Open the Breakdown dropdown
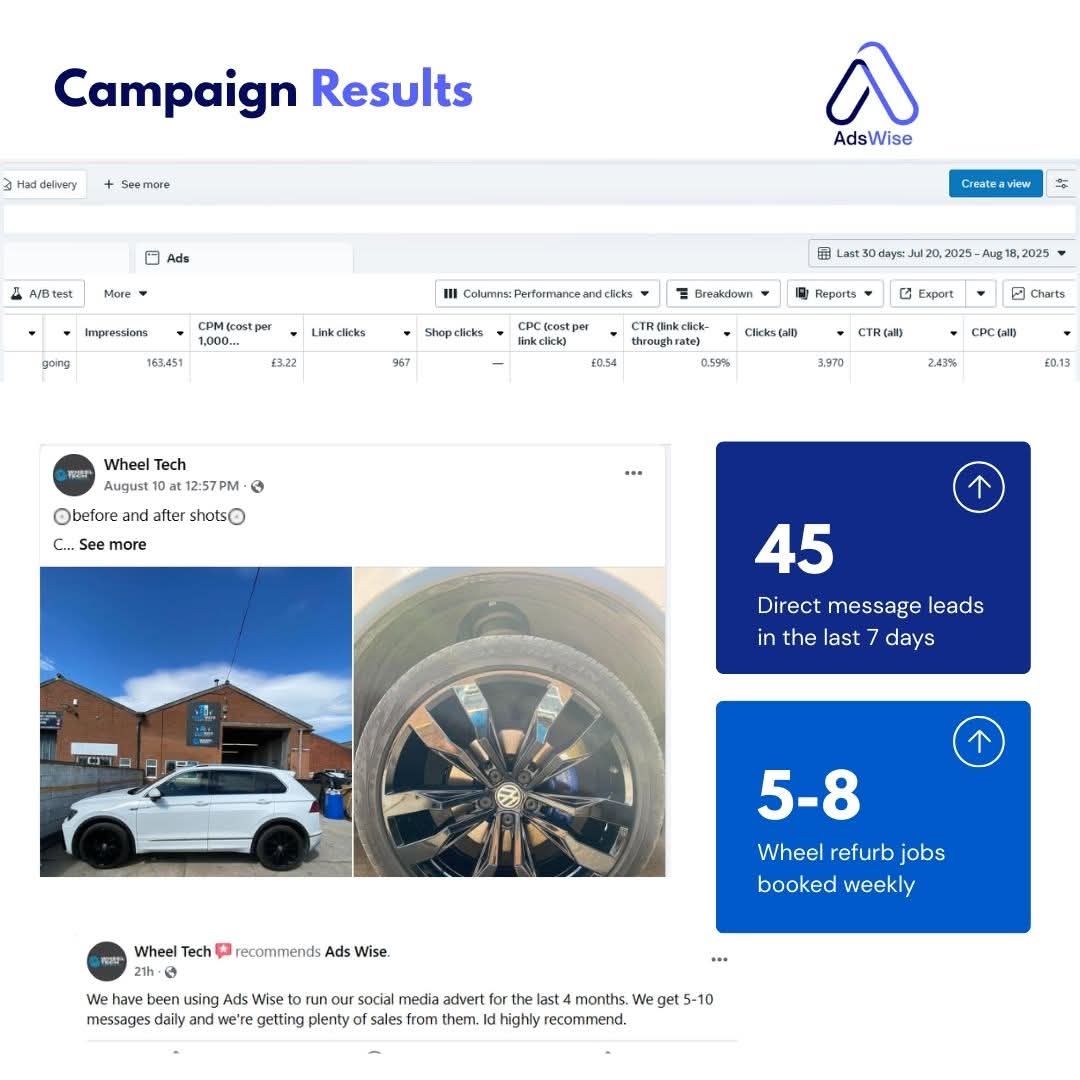This screenshot has width=1080, height=1080. point(723,293)
